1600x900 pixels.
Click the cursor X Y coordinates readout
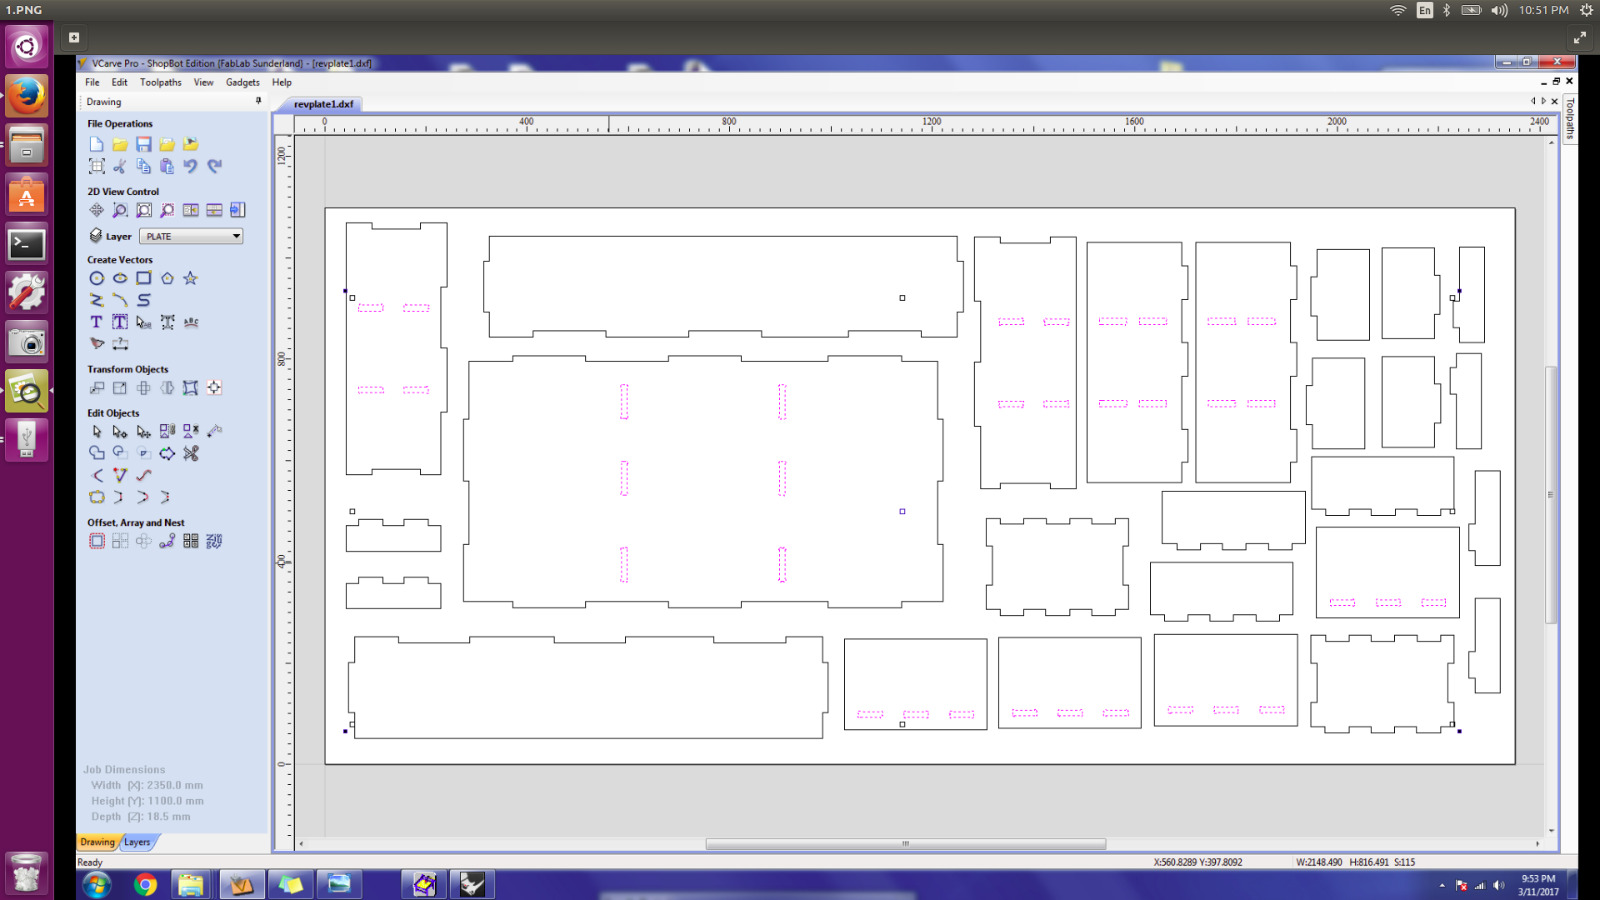(x=1198, y=862)
